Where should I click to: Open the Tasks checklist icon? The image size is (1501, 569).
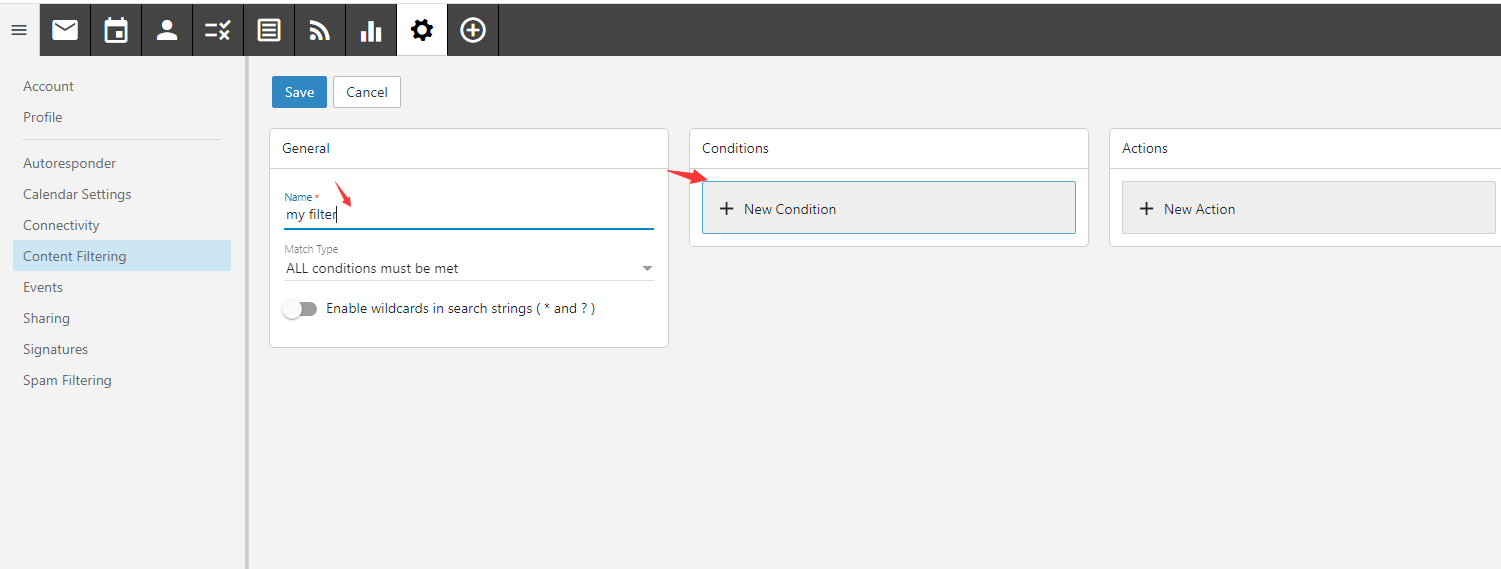point(218,30)
